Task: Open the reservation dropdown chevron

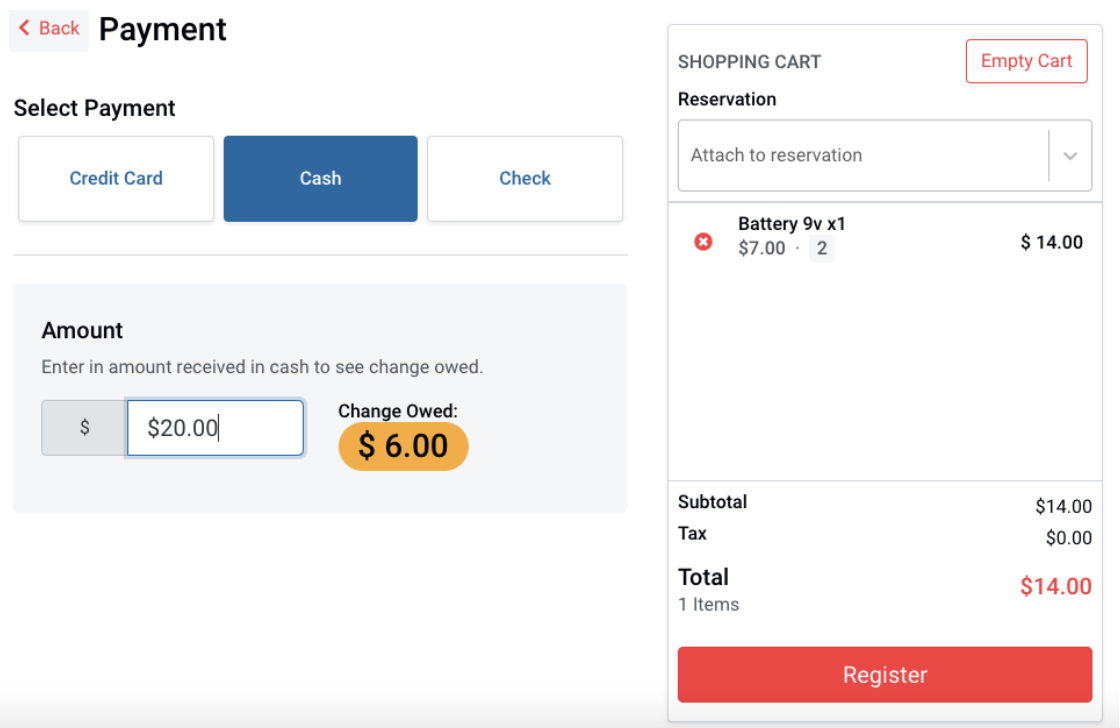Action: 1069,156
